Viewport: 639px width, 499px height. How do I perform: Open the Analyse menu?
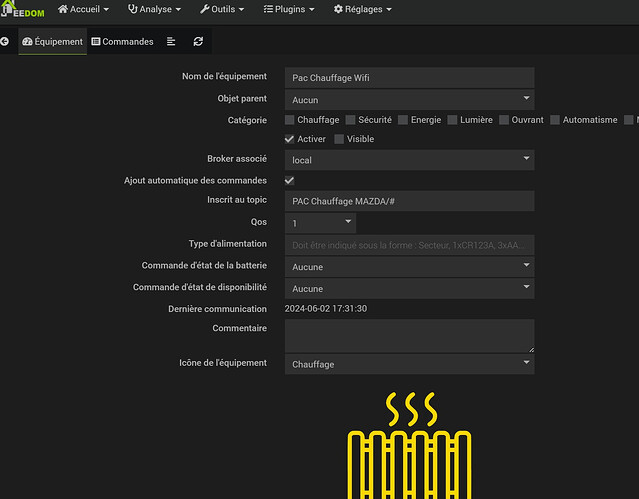154,9
